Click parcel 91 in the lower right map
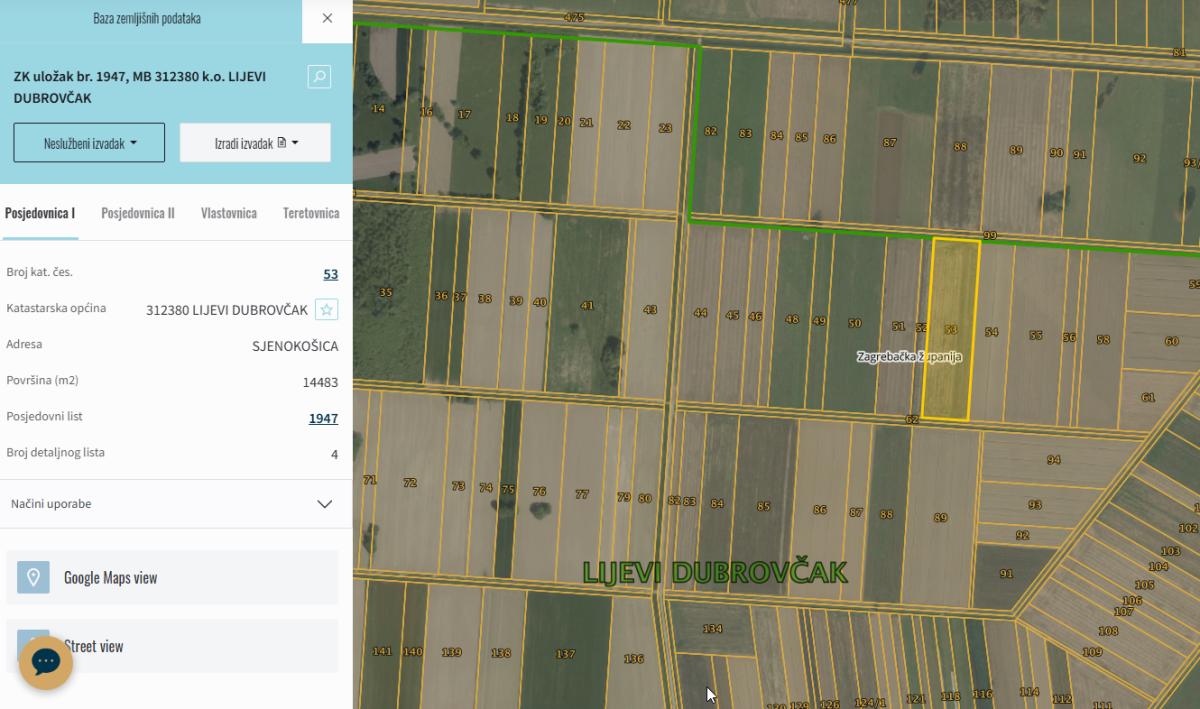 coord(1006,574)
